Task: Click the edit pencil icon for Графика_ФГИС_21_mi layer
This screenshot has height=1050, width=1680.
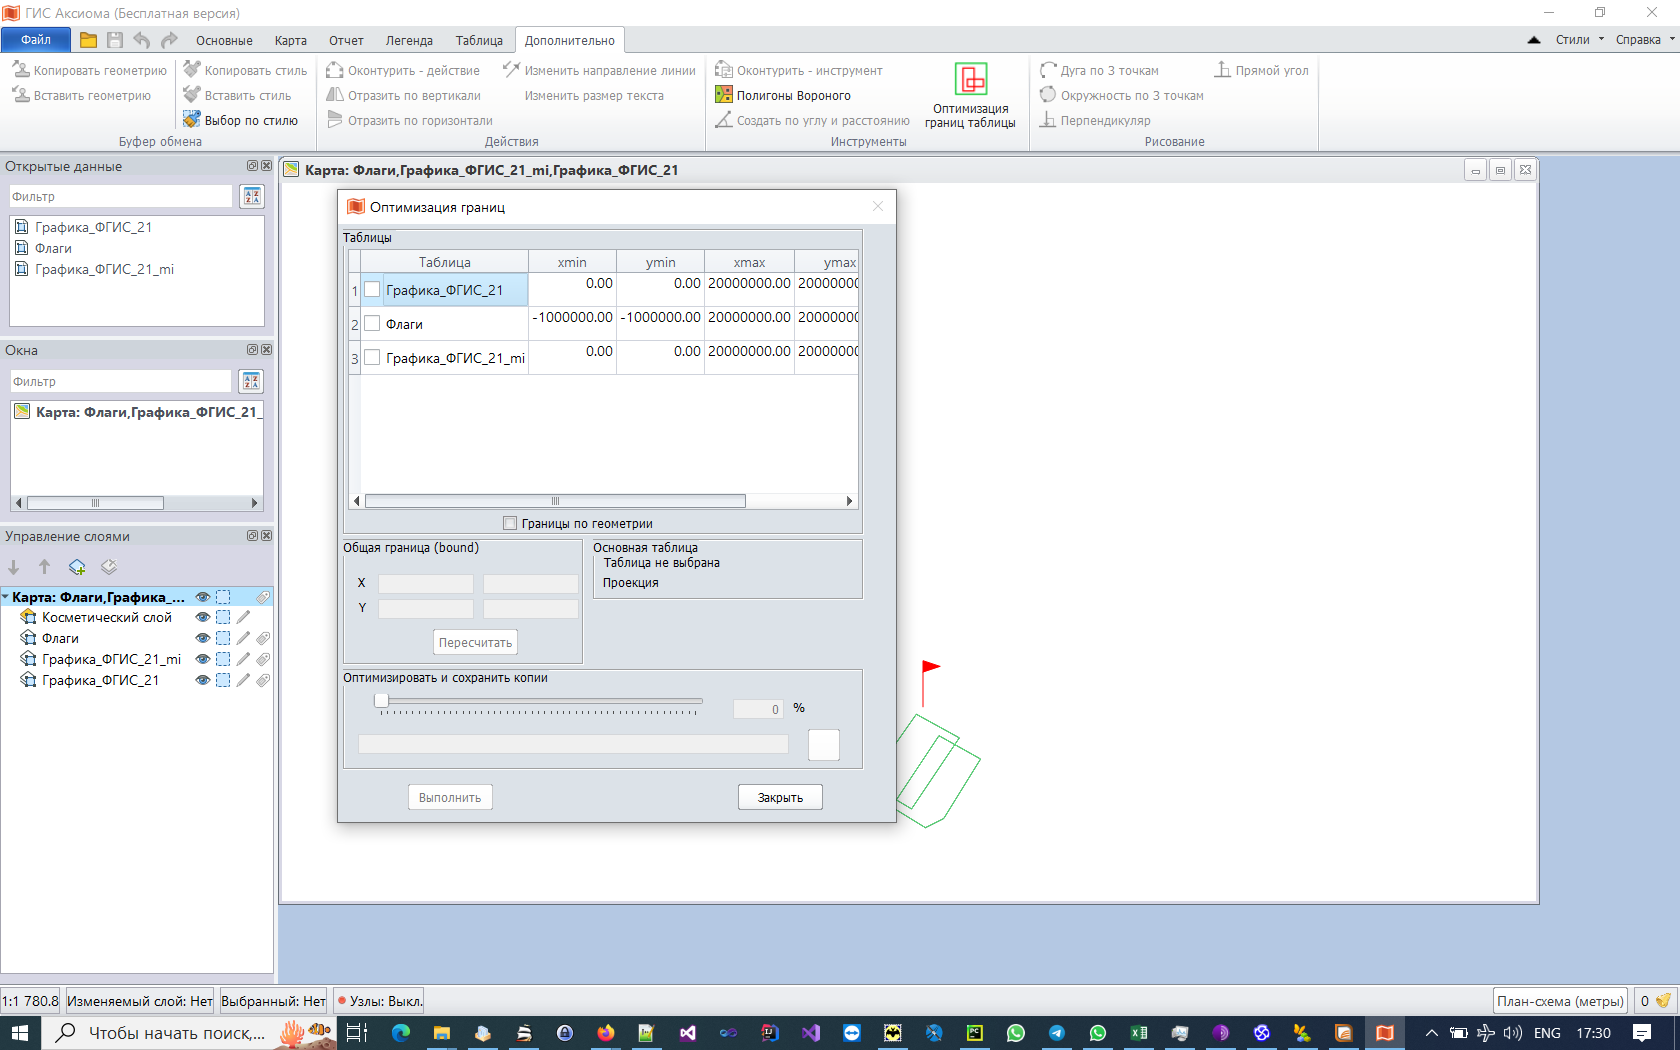Action: click(243, 659)
